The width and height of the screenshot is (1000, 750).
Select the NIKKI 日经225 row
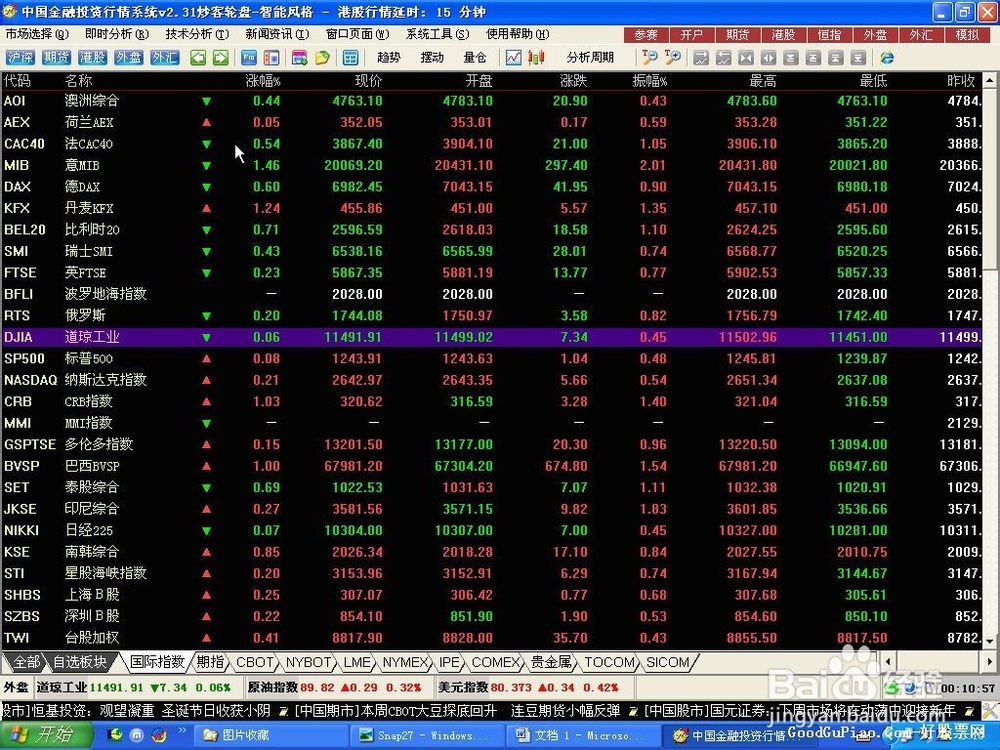tap(491, 531)
